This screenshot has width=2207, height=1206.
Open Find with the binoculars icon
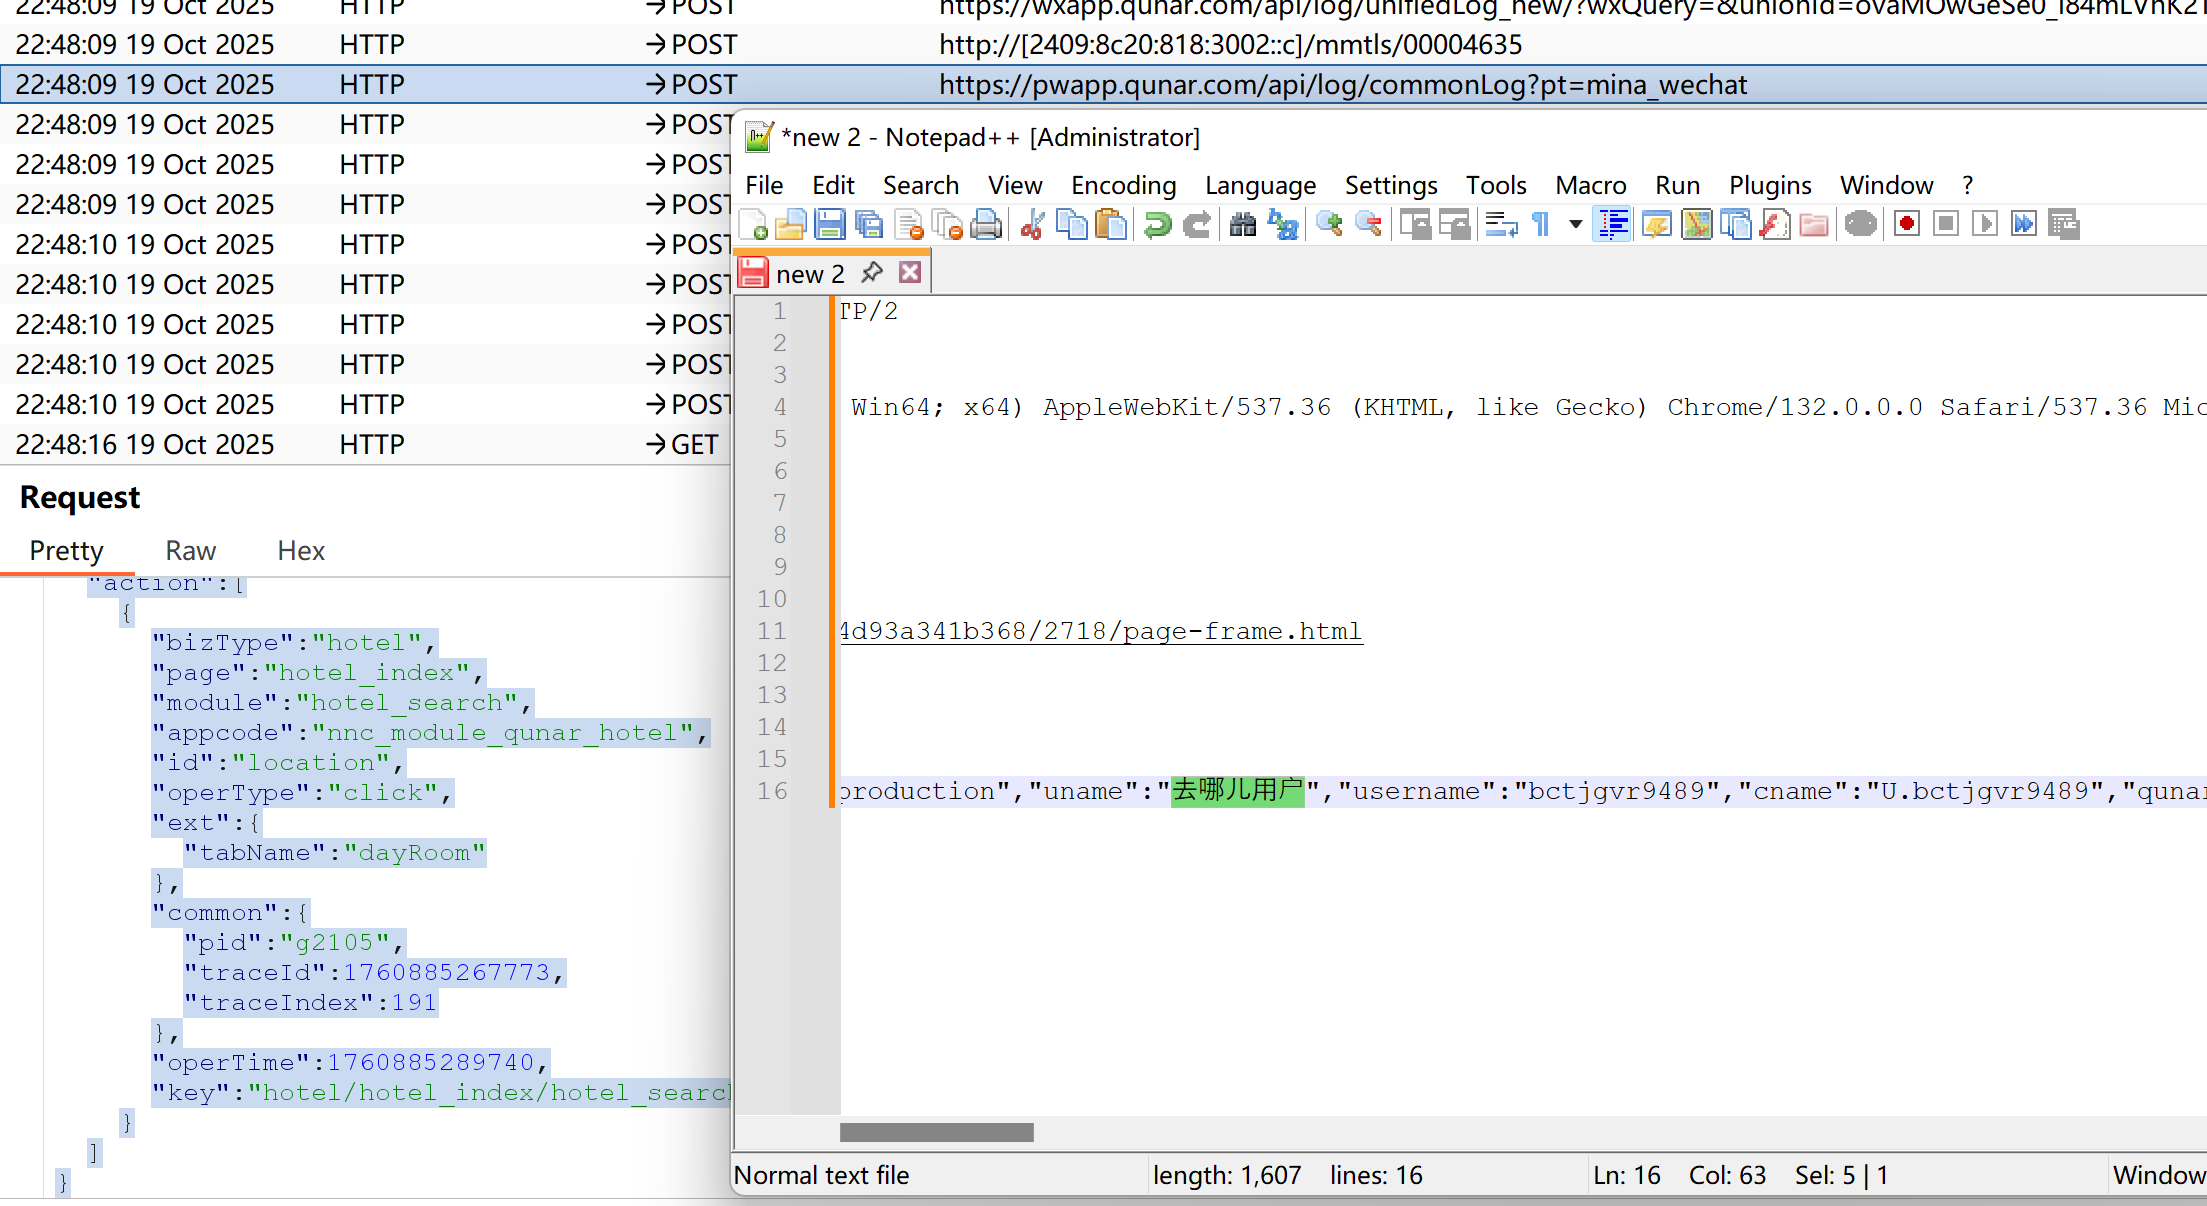[1242, 225]
